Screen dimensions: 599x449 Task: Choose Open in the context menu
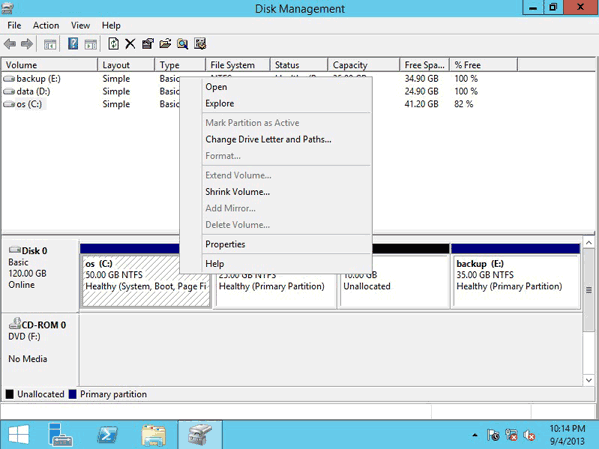(x=276, y=87)
